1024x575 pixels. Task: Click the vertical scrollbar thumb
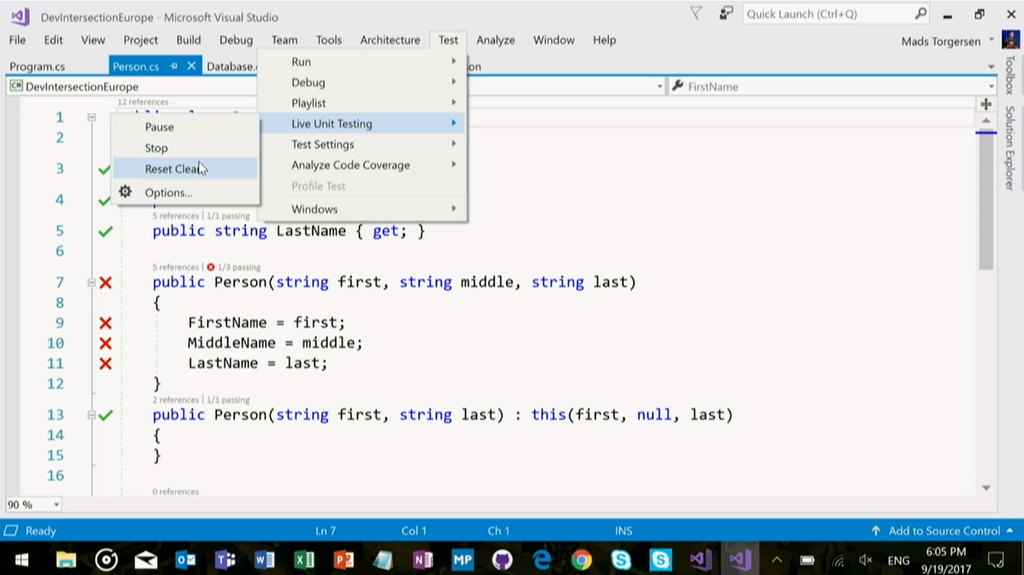point(986,201)
